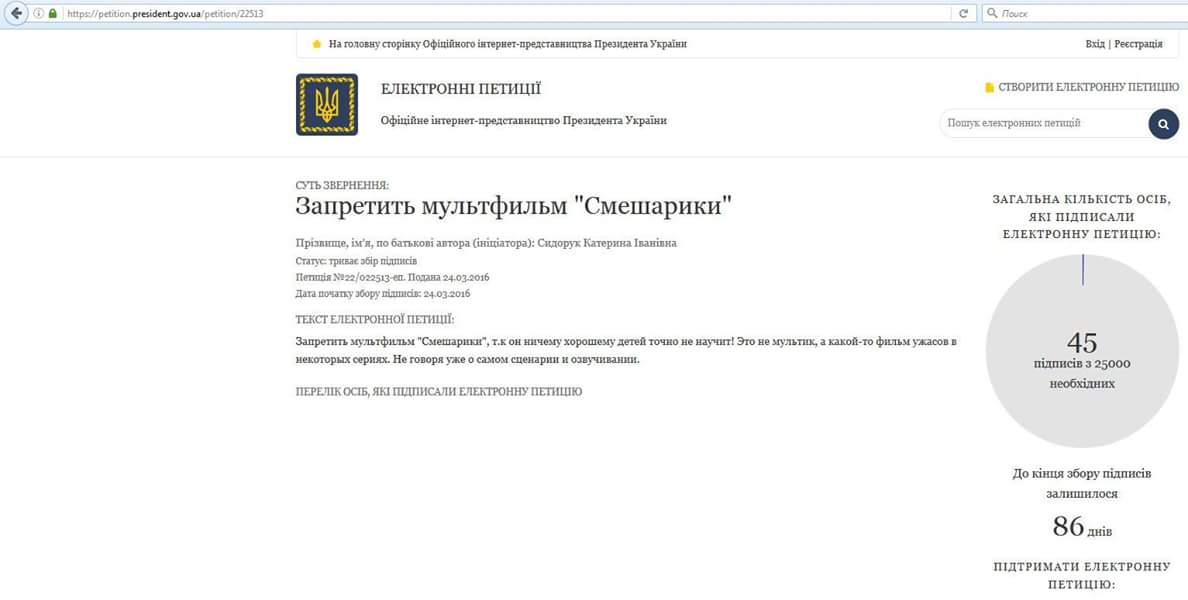Click the browser back arrow button
This screenshot has height=600, width=1188.
(16, 13)
